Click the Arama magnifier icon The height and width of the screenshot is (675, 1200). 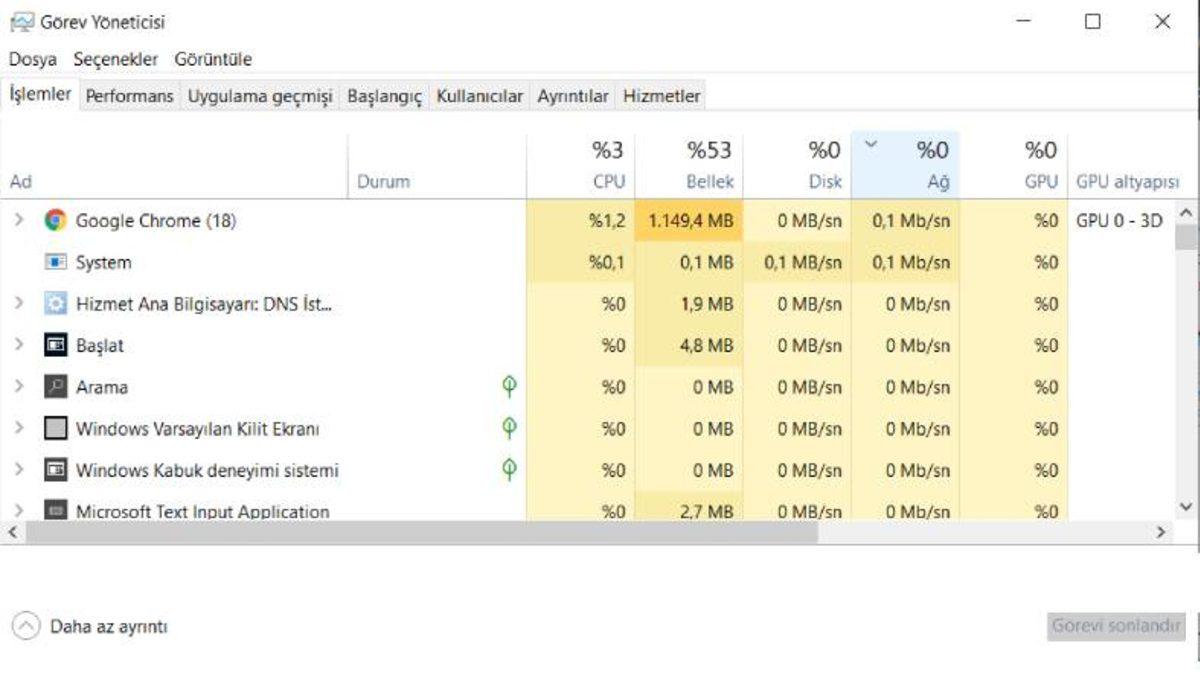pyautogui.click(x=56, y=387)
